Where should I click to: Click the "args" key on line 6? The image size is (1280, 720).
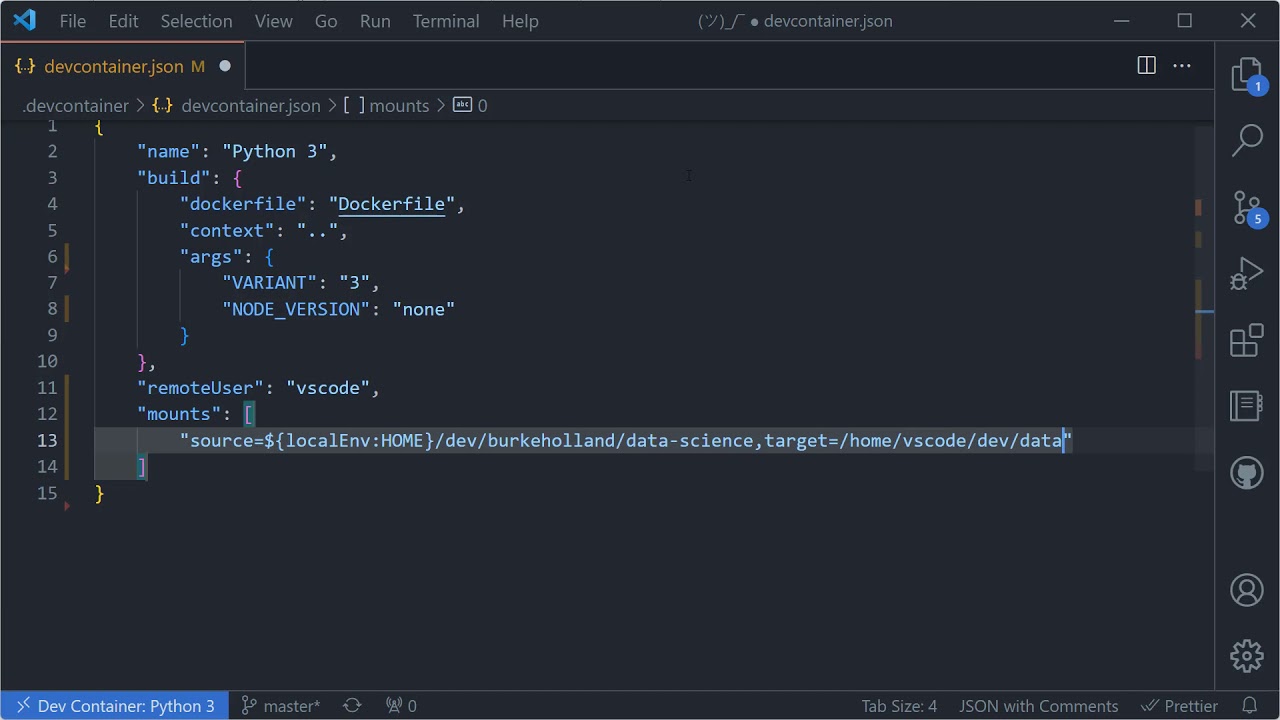pos(212,257)
